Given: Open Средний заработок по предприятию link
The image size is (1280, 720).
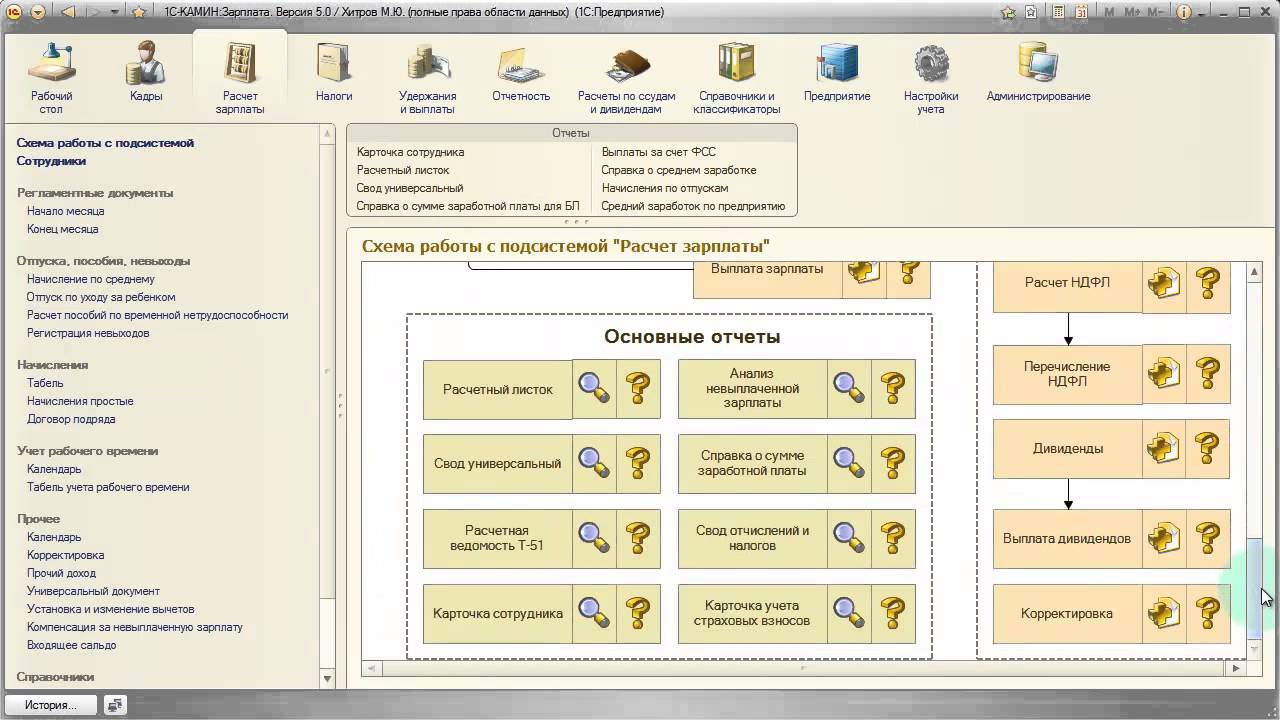Looking at the screenshot, I should [x=693, y=206].
